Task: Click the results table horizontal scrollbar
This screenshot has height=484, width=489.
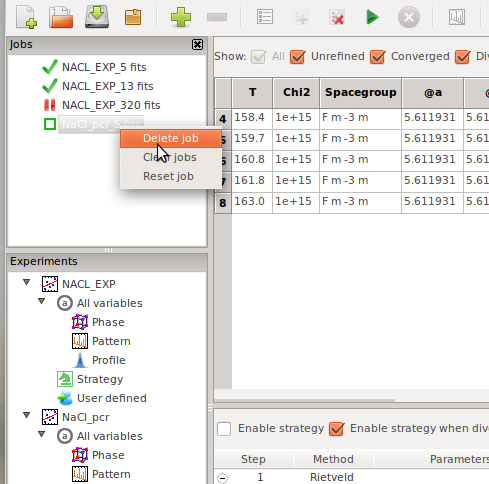Action: [305, 400]
